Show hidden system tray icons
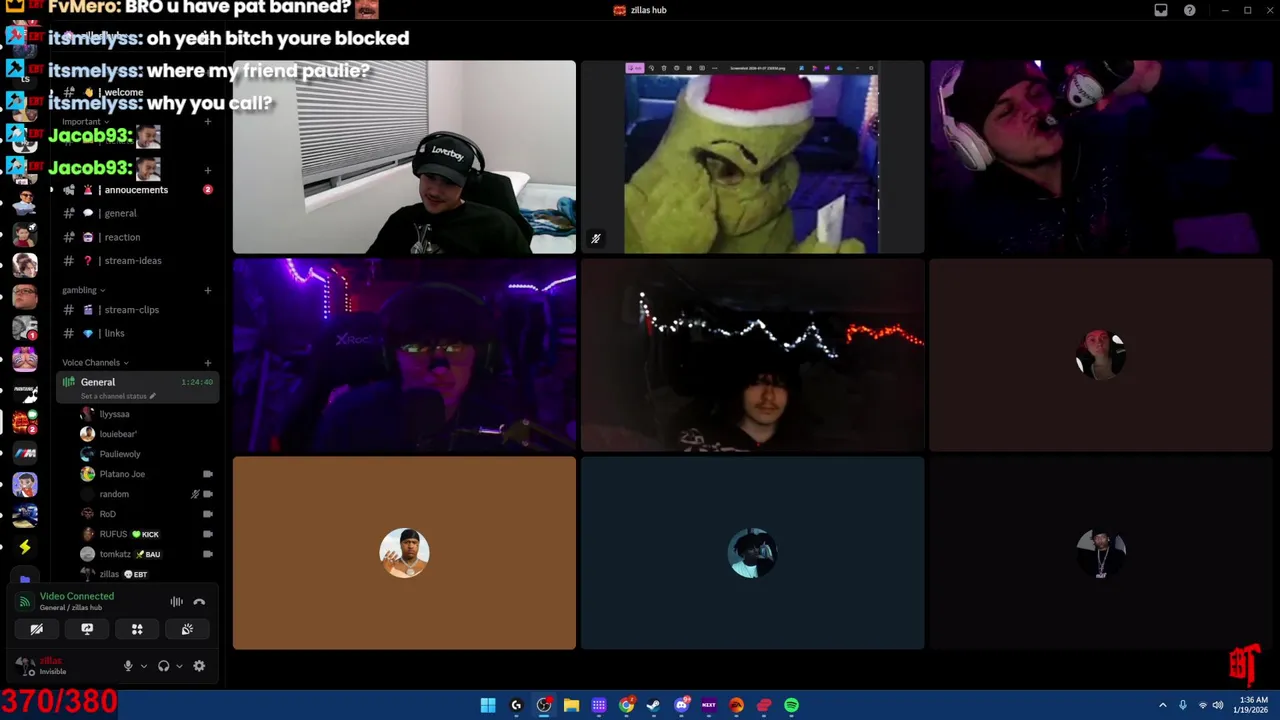Viewport: 1280px width, 720px height. 1162,705
